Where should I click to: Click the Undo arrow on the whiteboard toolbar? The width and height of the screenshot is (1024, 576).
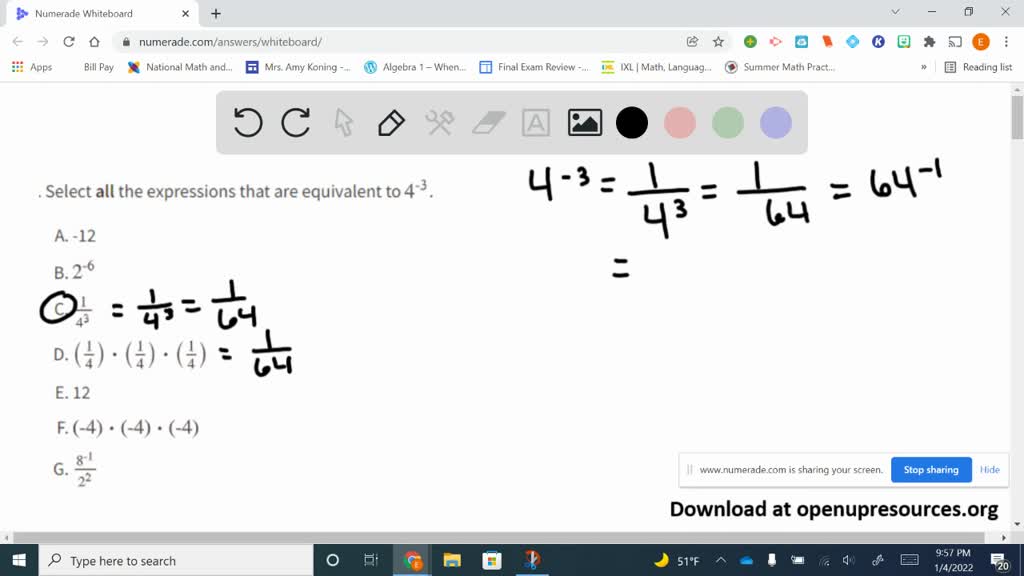246,122
